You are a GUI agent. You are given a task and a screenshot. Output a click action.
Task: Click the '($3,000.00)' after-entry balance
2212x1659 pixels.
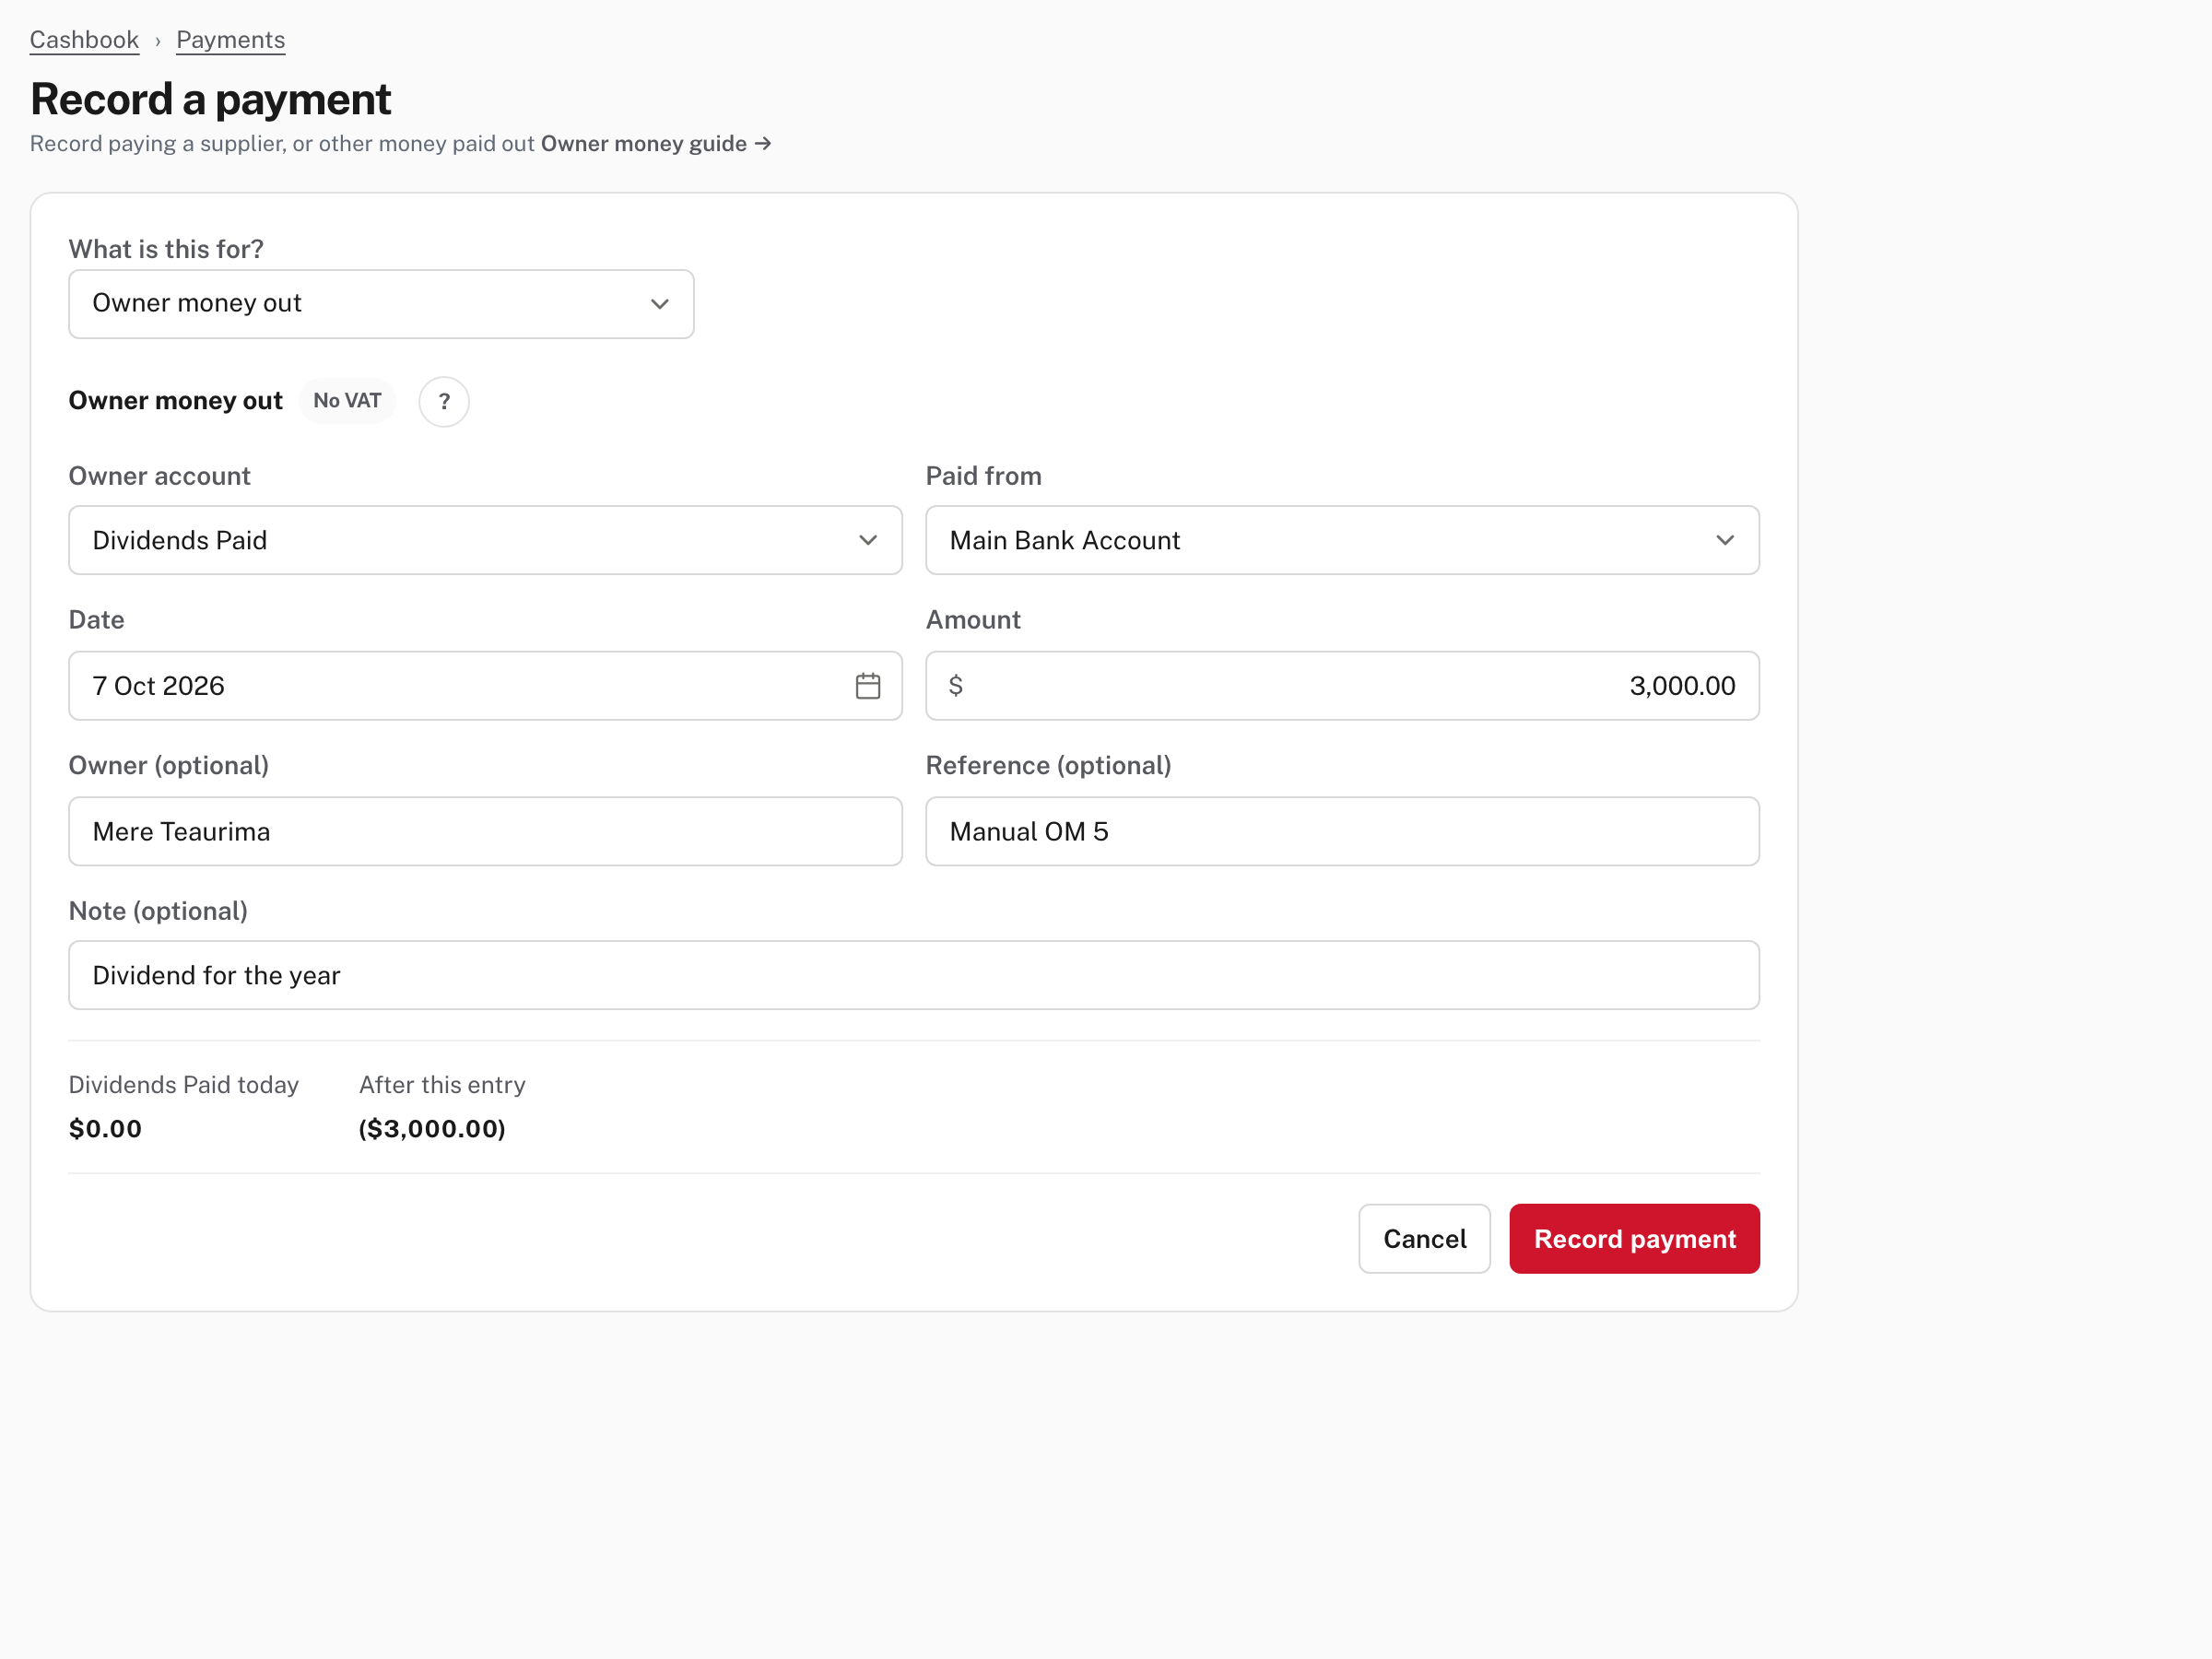[x=432, y=1129]
